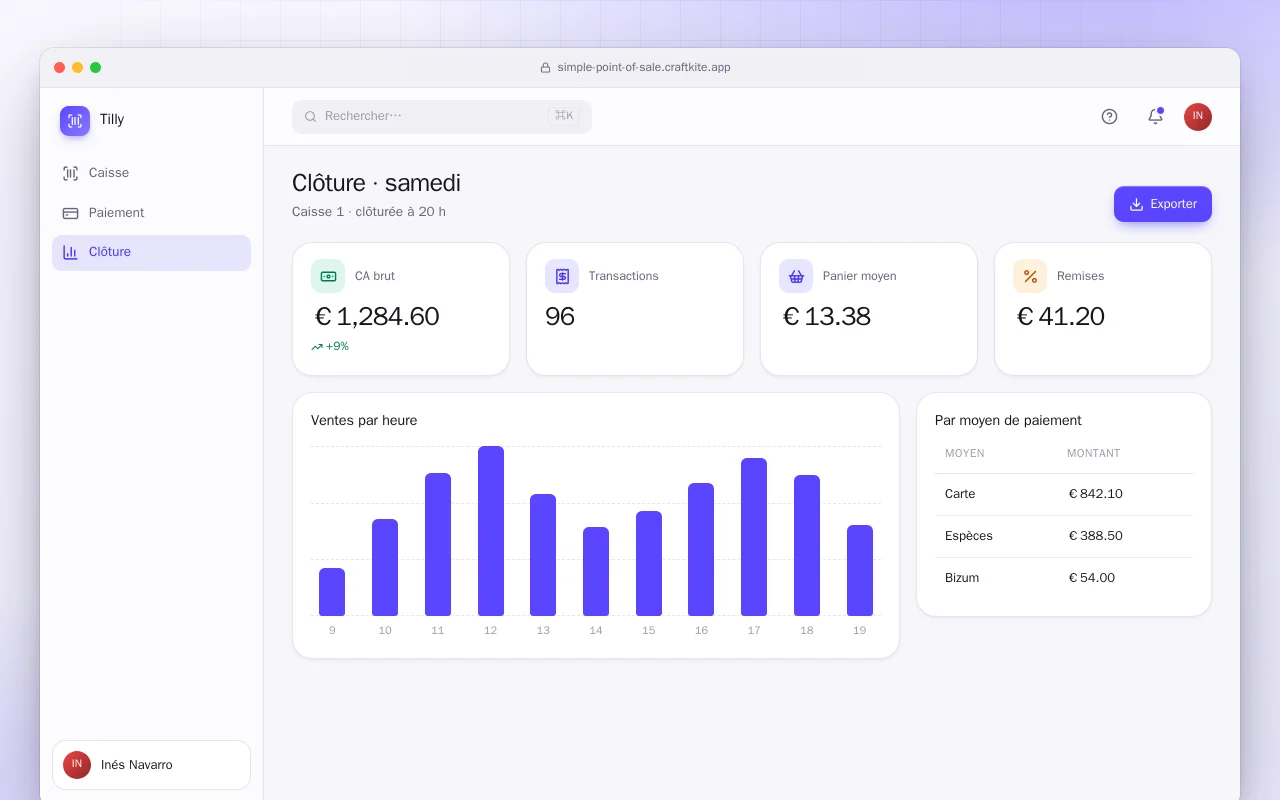The height and width of the screenshot is (800, 1280).
Task: Click the Panier moyen value € 13.38
Action: [826, 317]
